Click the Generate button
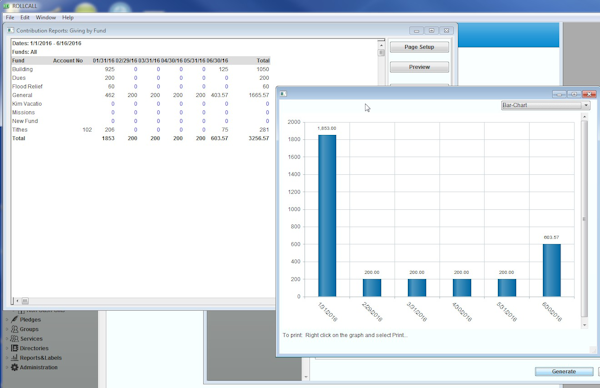Screen dimensions: 600x388 (x=564, y=371)
